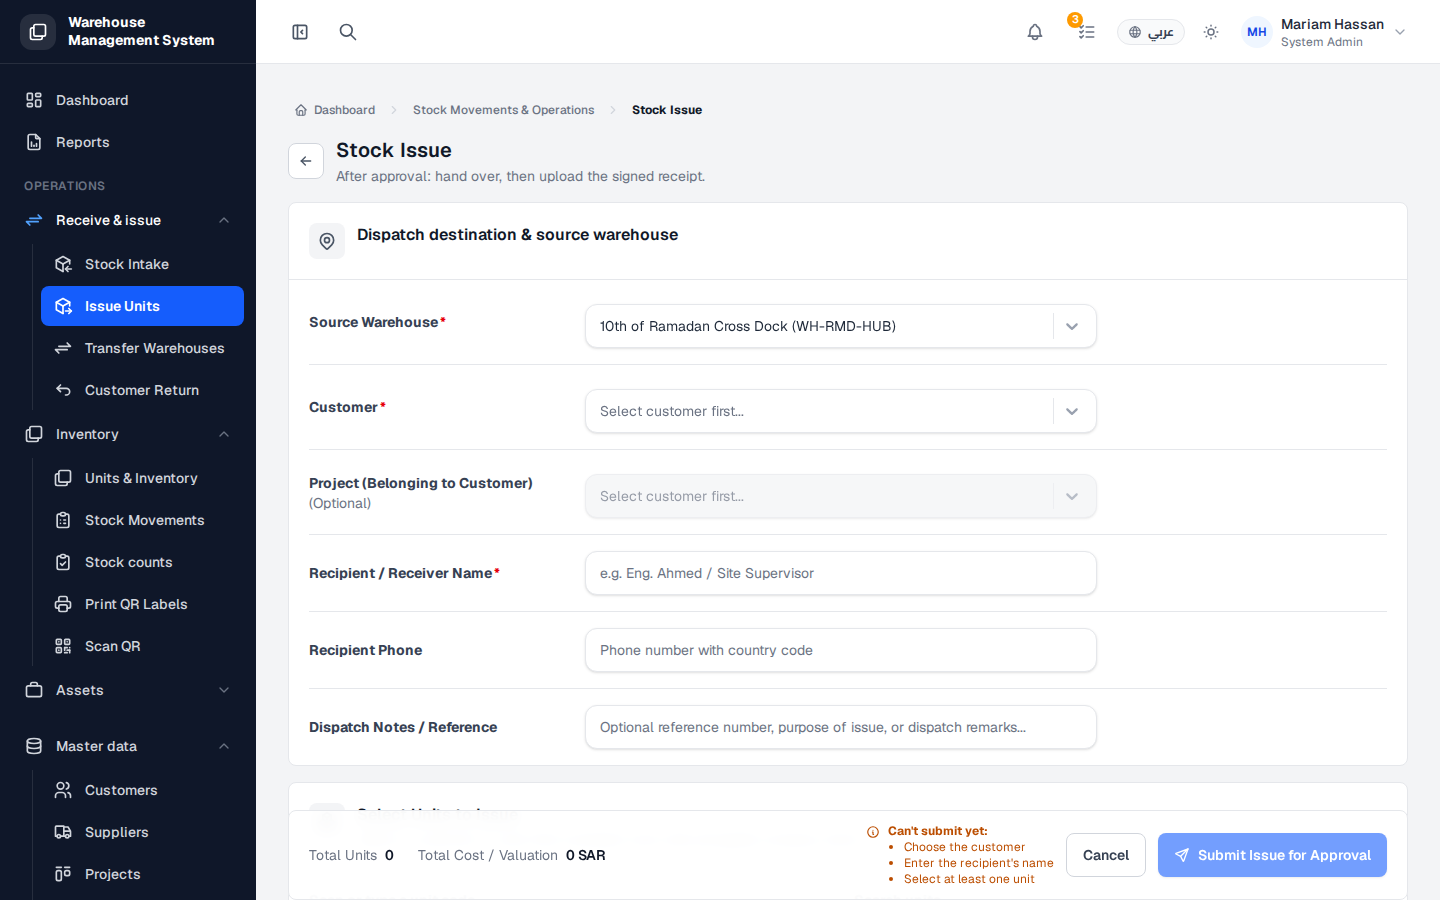Click the back arrow beside Stock Issue
The height and width of the screenshot is (900, 1440).
coord(306,161)
